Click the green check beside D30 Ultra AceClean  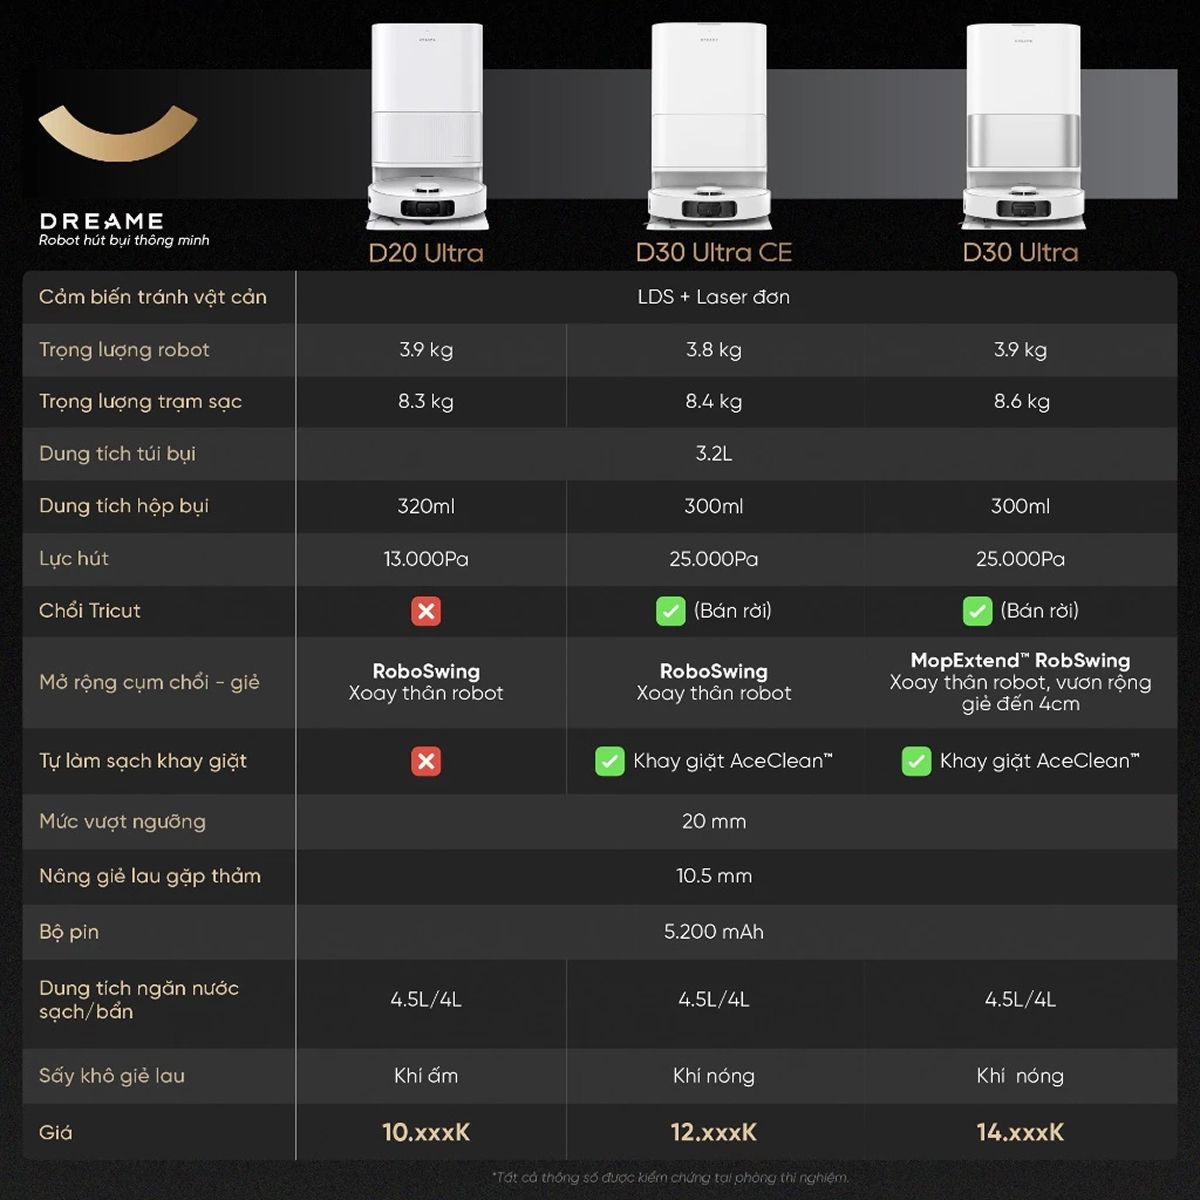916,761
